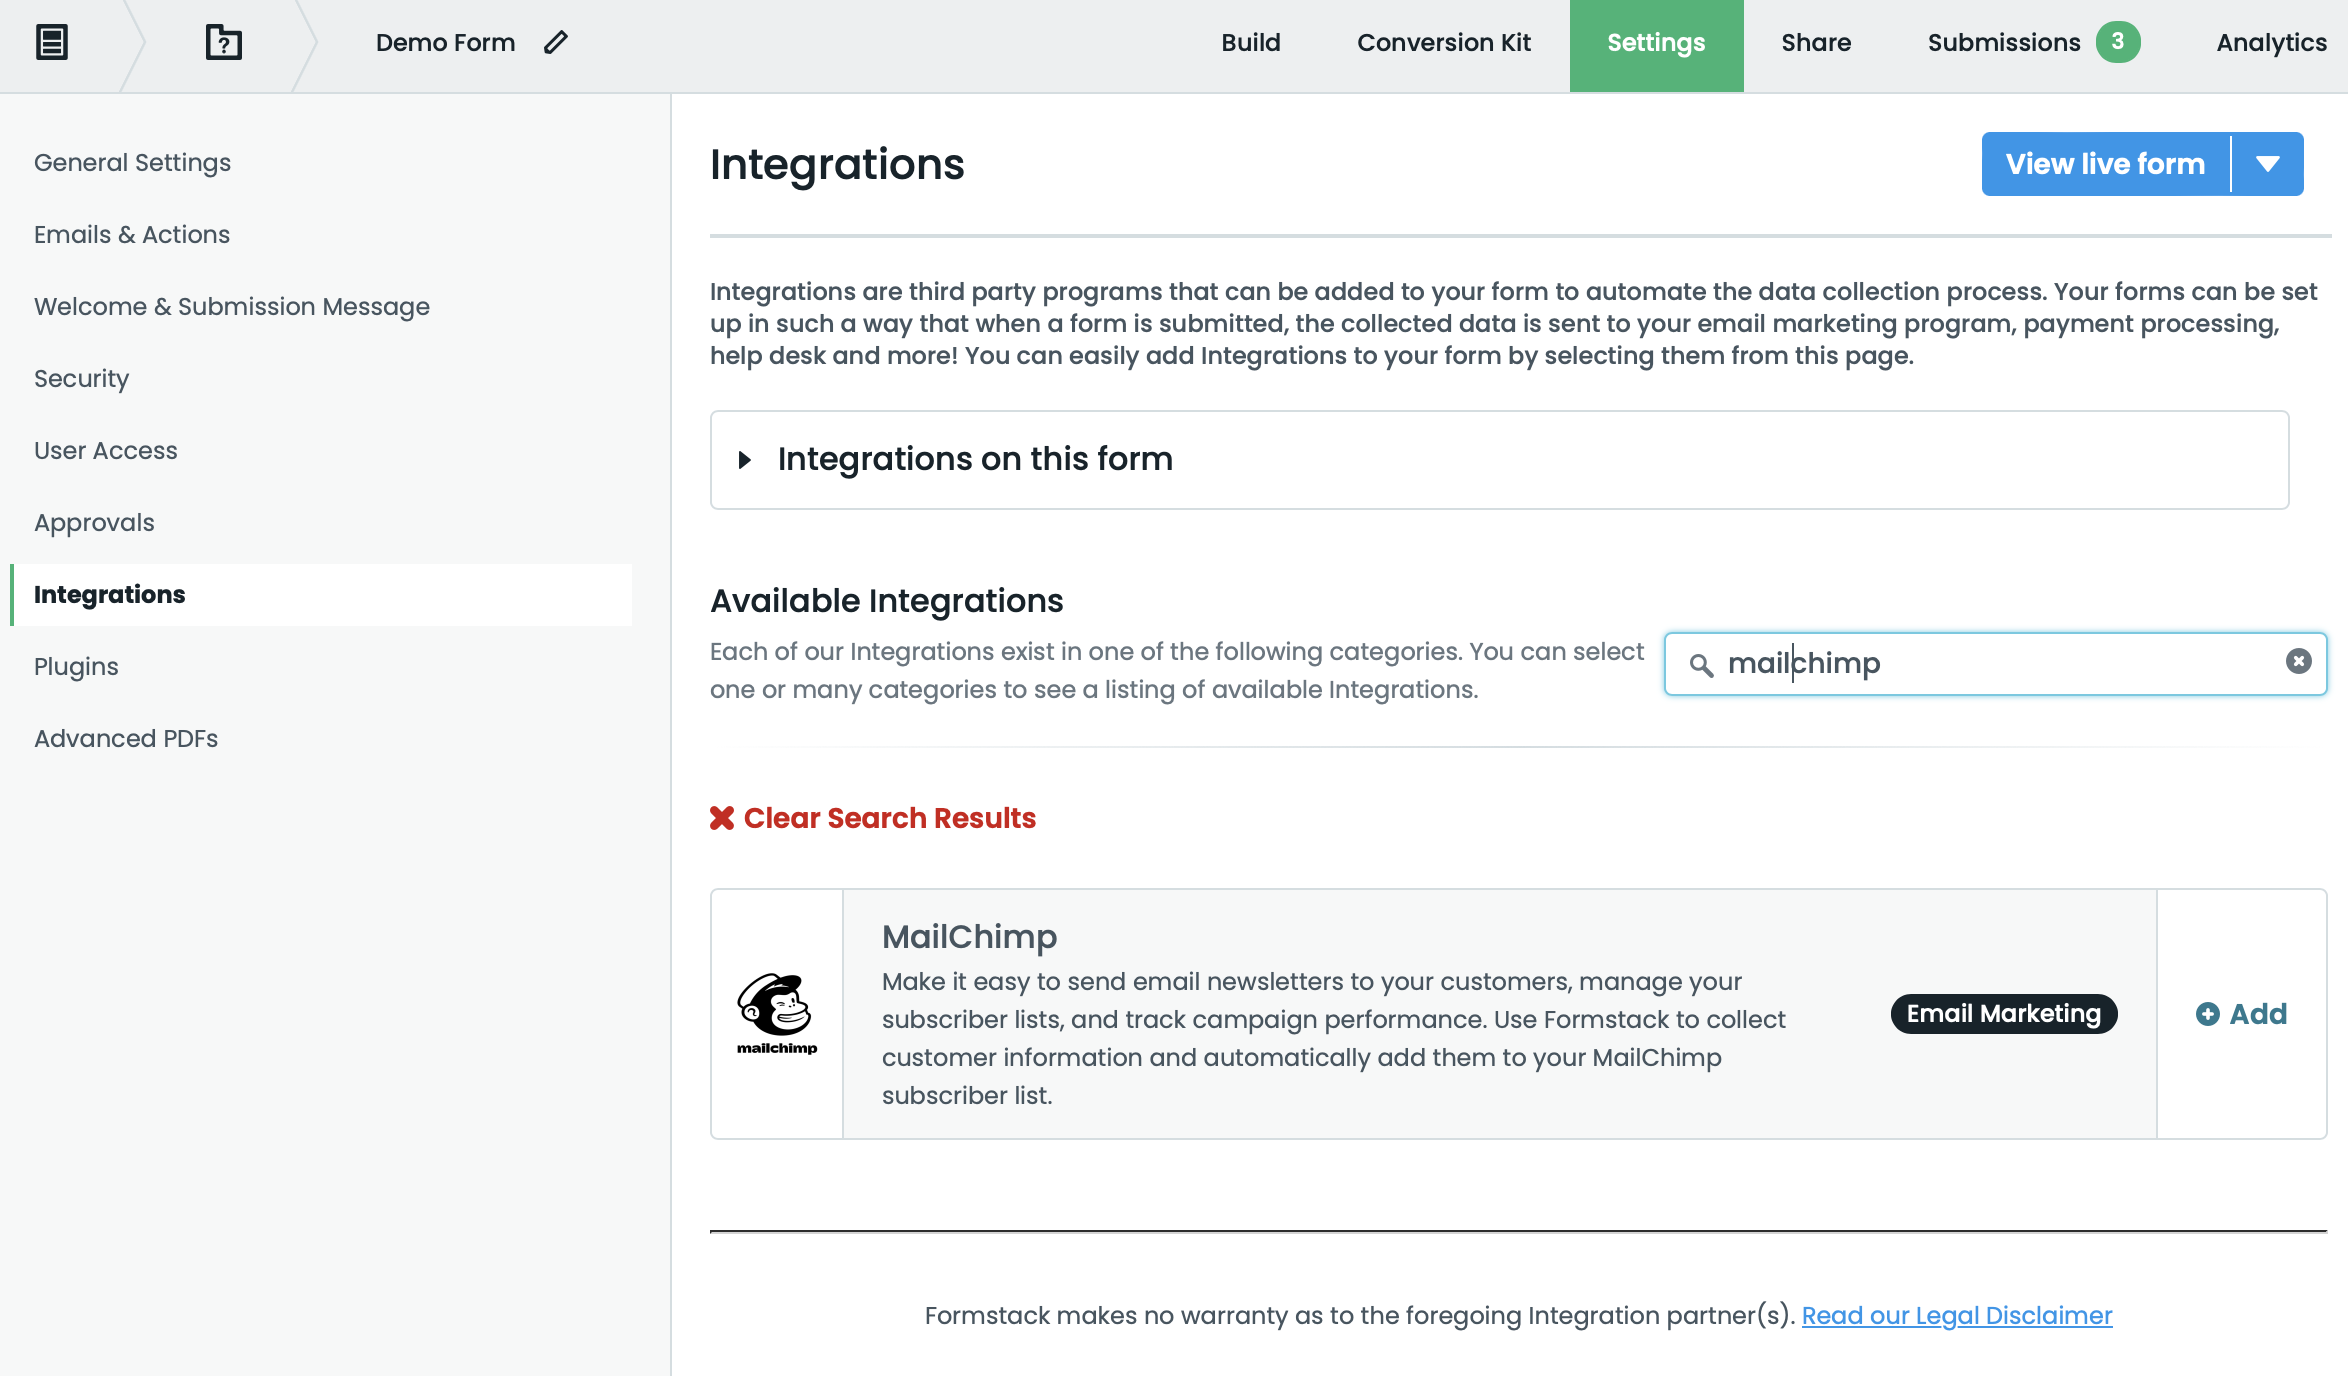This screenshot has width=2348, height=1376.
Task: Click the magnifying glass search icon
Action: point(1700,664)
